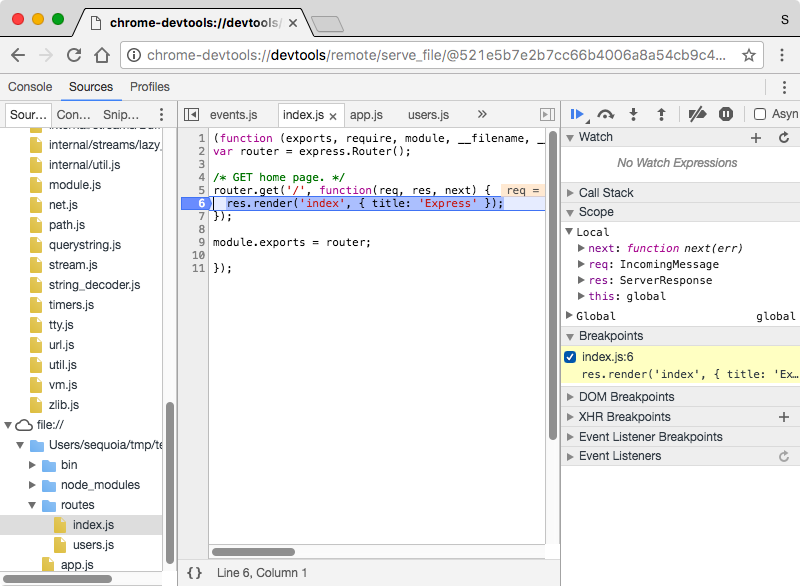Click the Step over next function icon
Viewport: 800px width, 586px height.
pos(606,114)
